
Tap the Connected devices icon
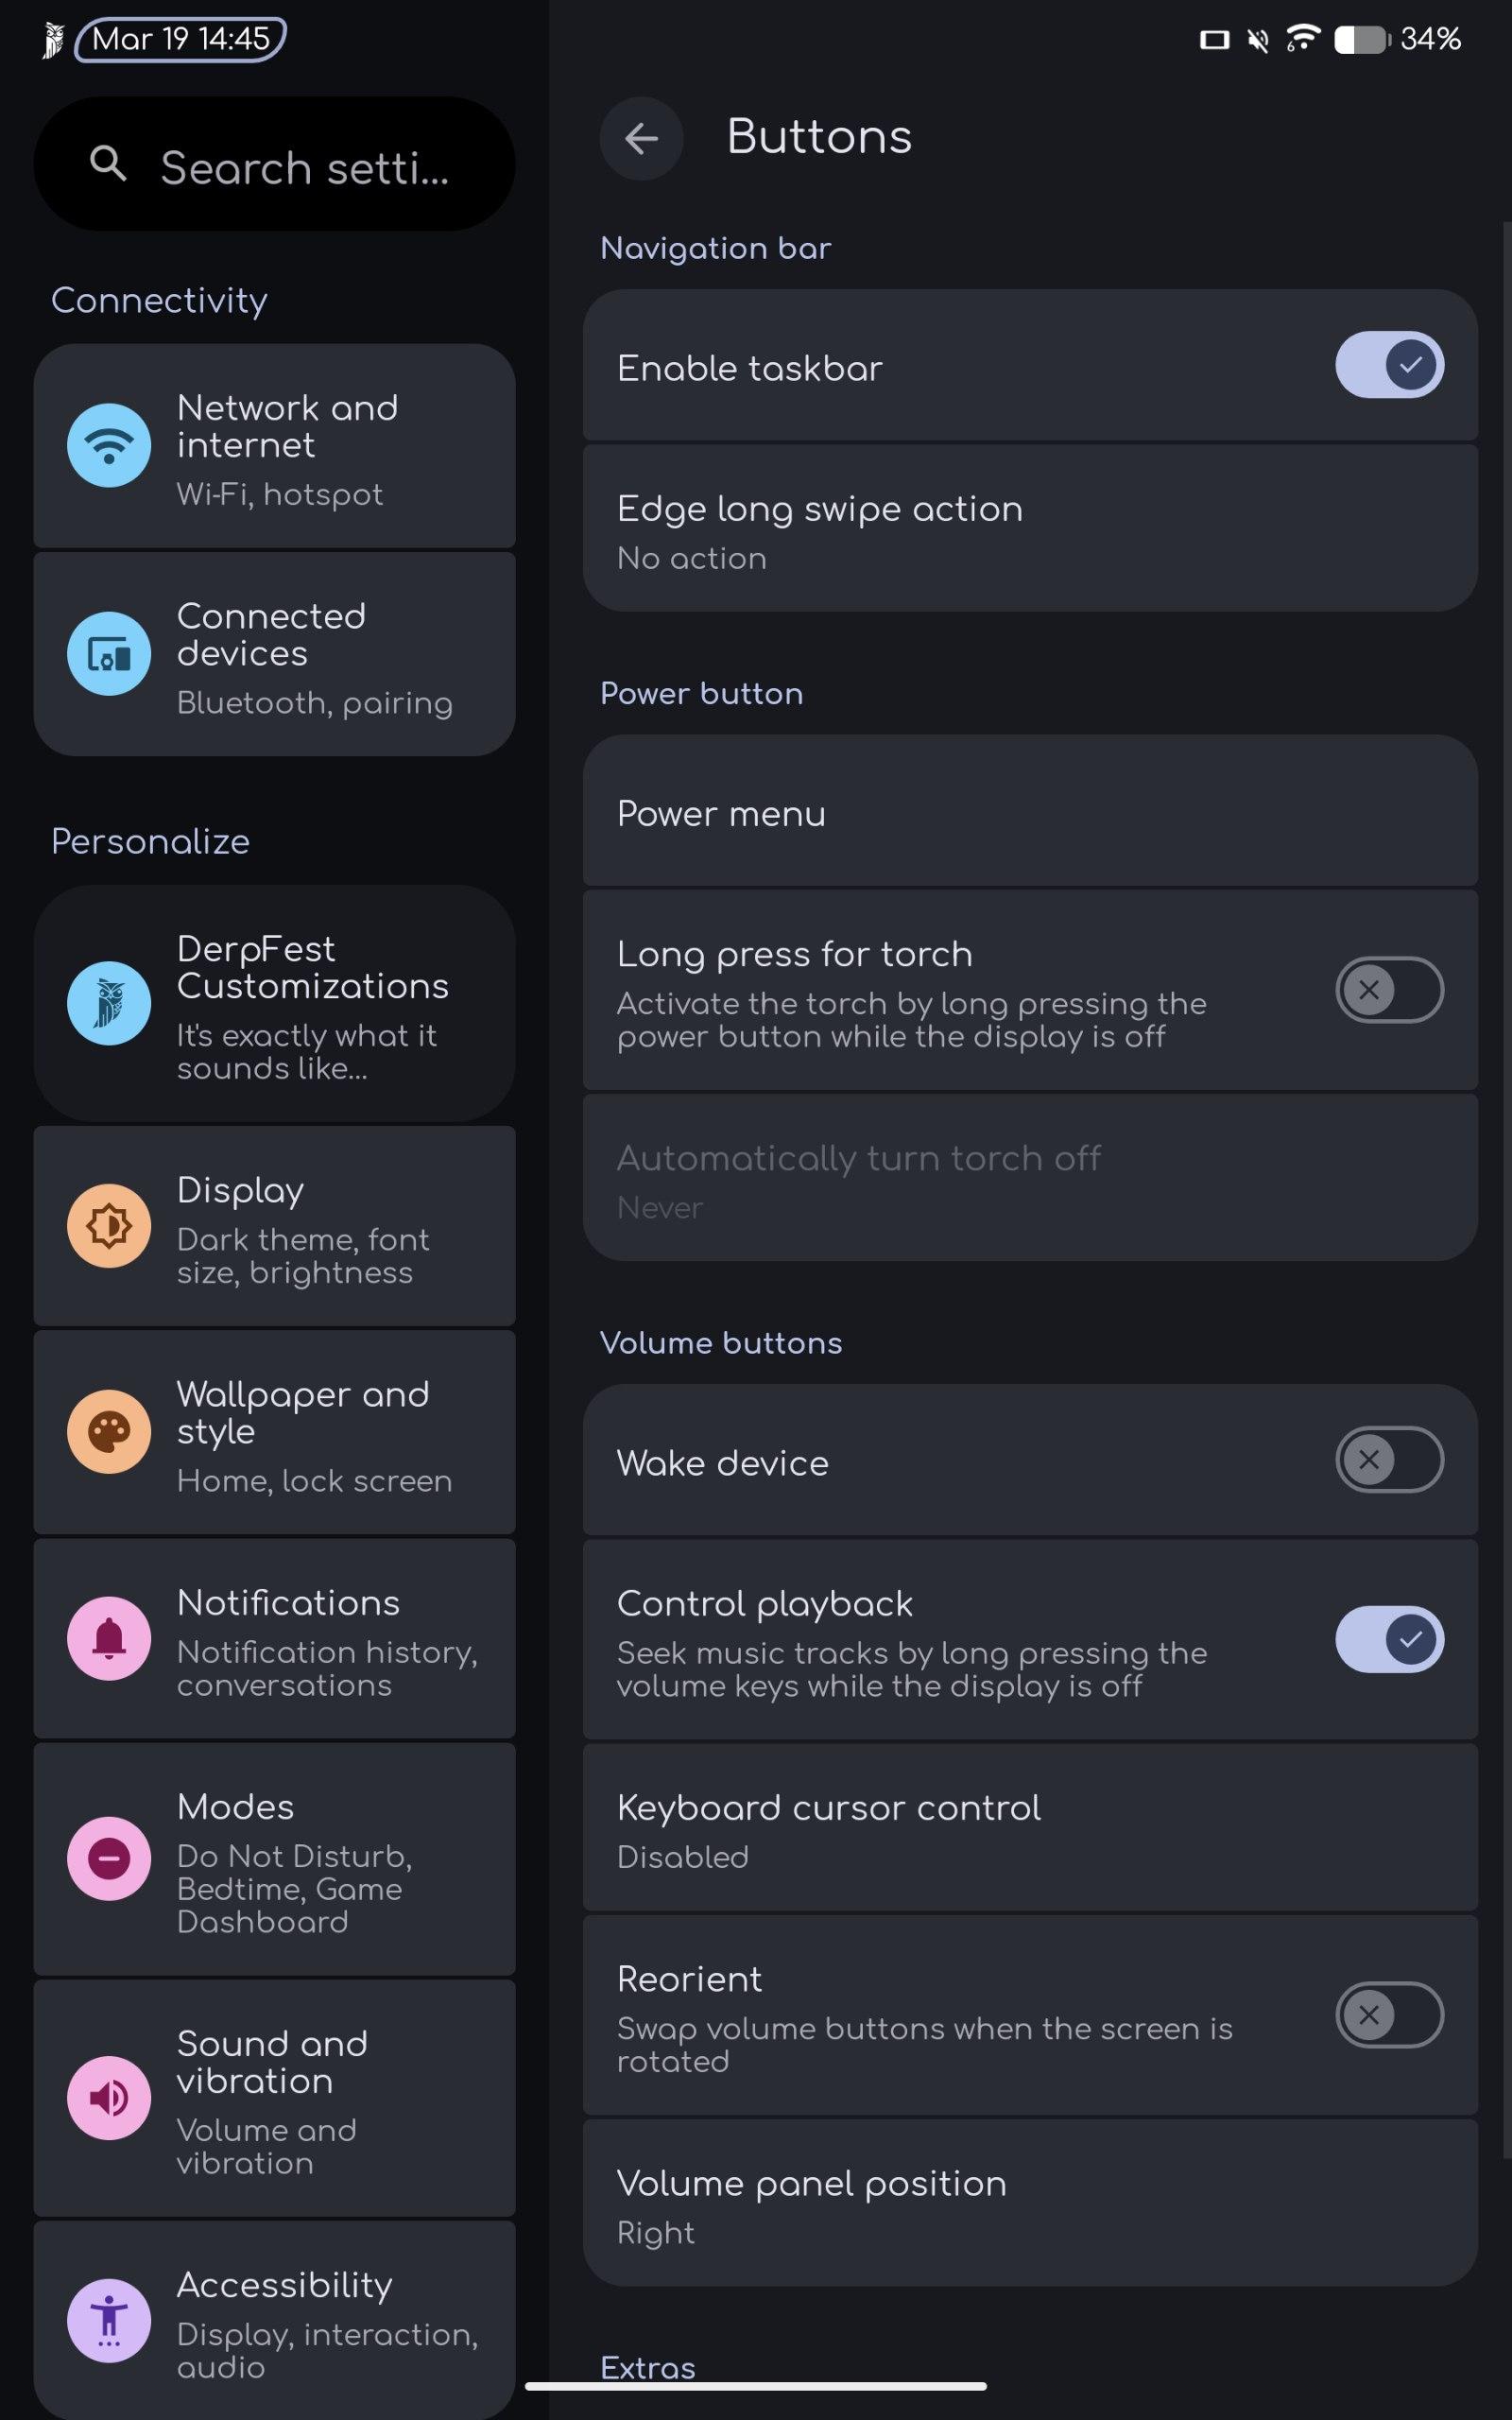tap(109, 654)
